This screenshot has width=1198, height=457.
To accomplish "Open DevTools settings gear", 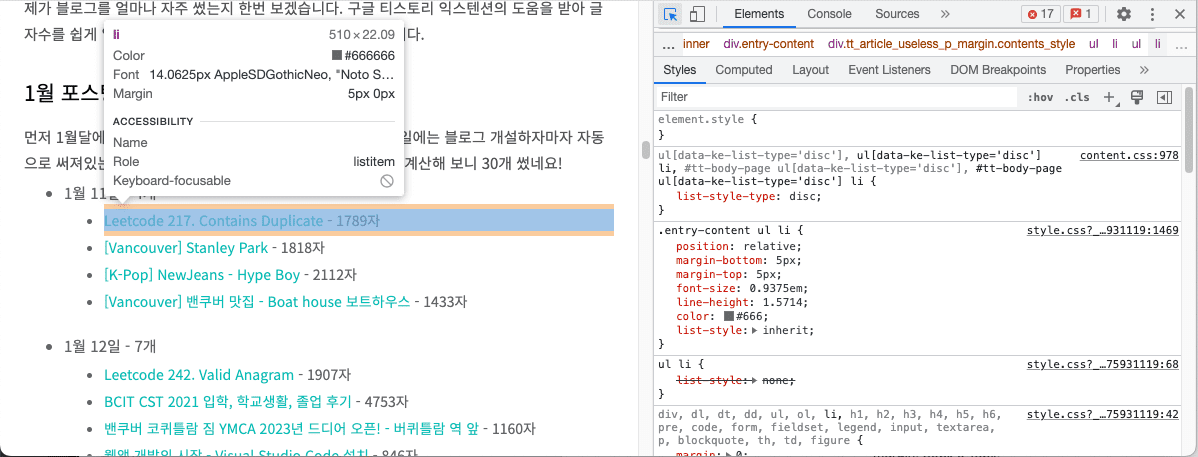I will pyautogui.click(x=1124, y=14).
